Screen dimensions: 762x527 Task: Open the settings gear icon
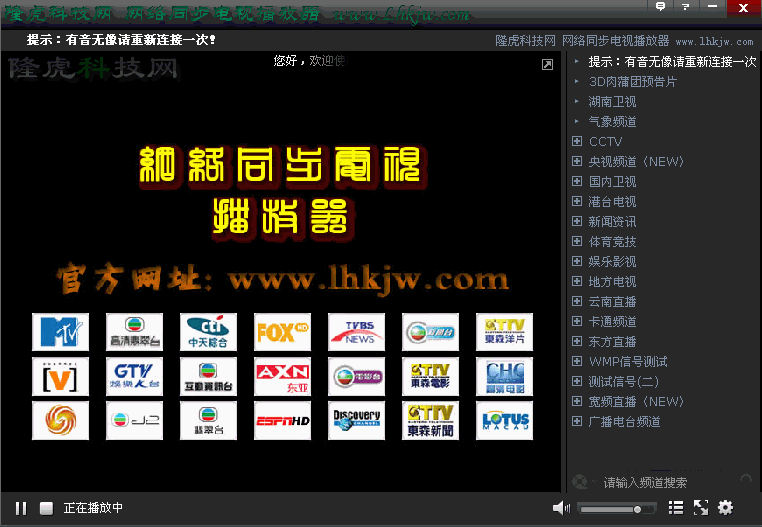click(x=725, y=508)
